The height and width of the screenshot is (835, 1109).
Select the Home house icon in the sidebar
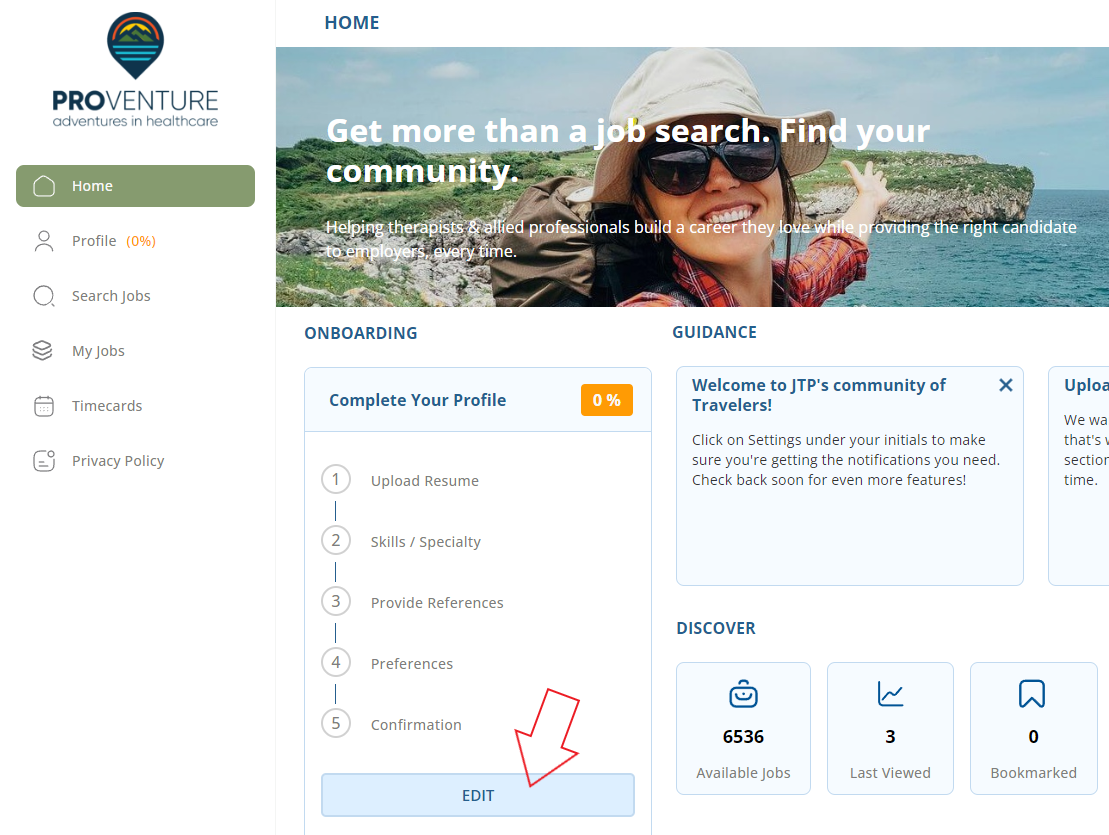(43, 185)
